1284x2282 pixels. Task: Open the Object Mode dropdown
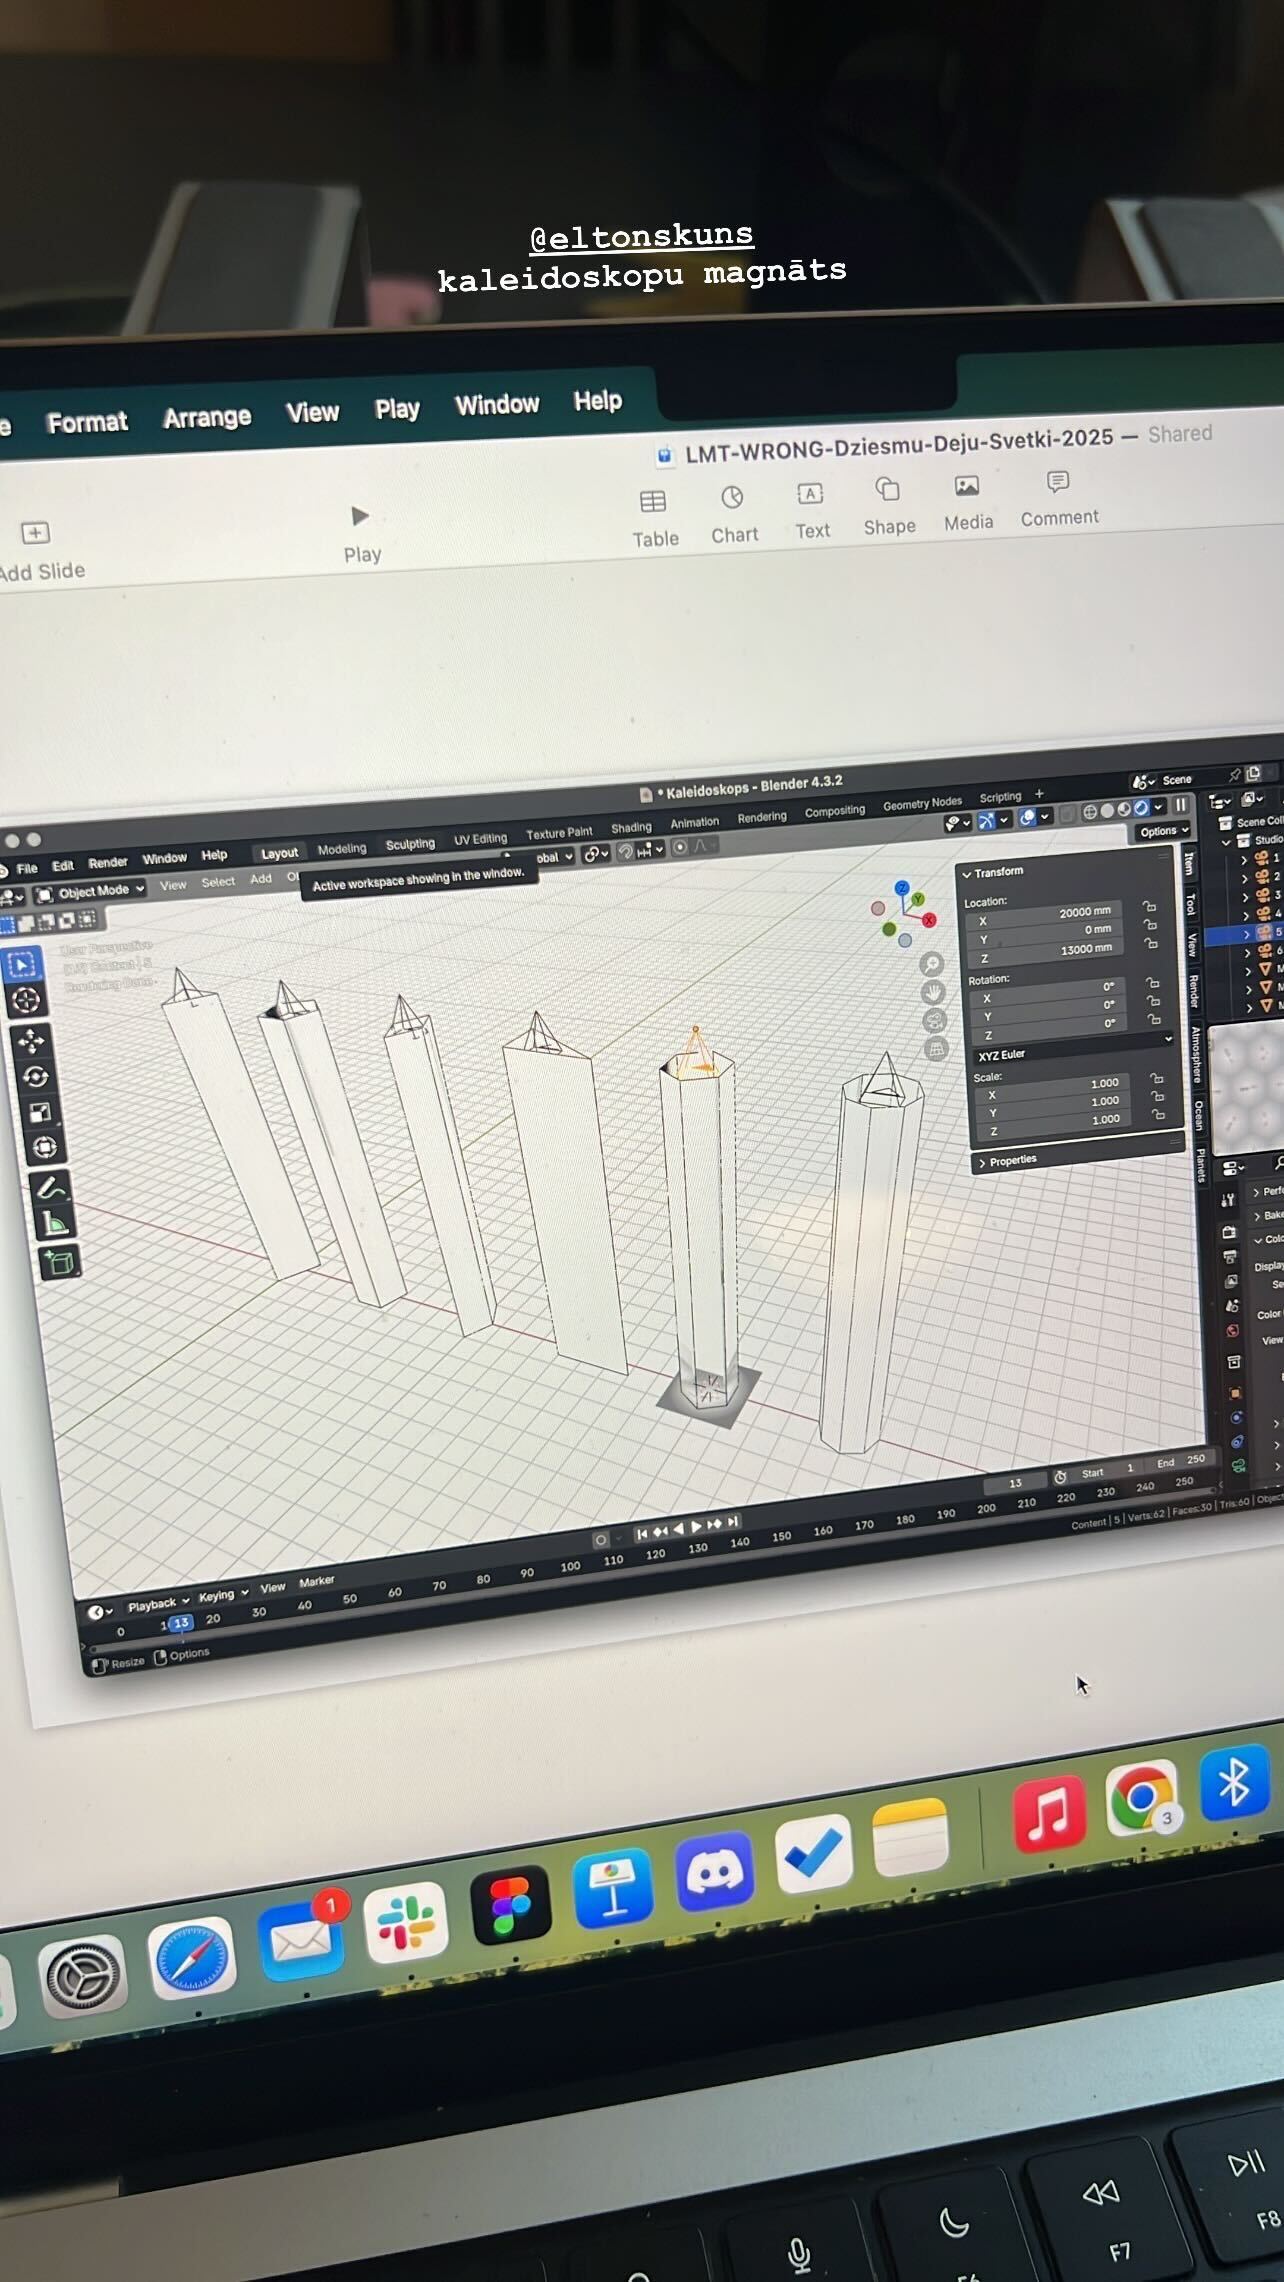click(x=91, y=891)
